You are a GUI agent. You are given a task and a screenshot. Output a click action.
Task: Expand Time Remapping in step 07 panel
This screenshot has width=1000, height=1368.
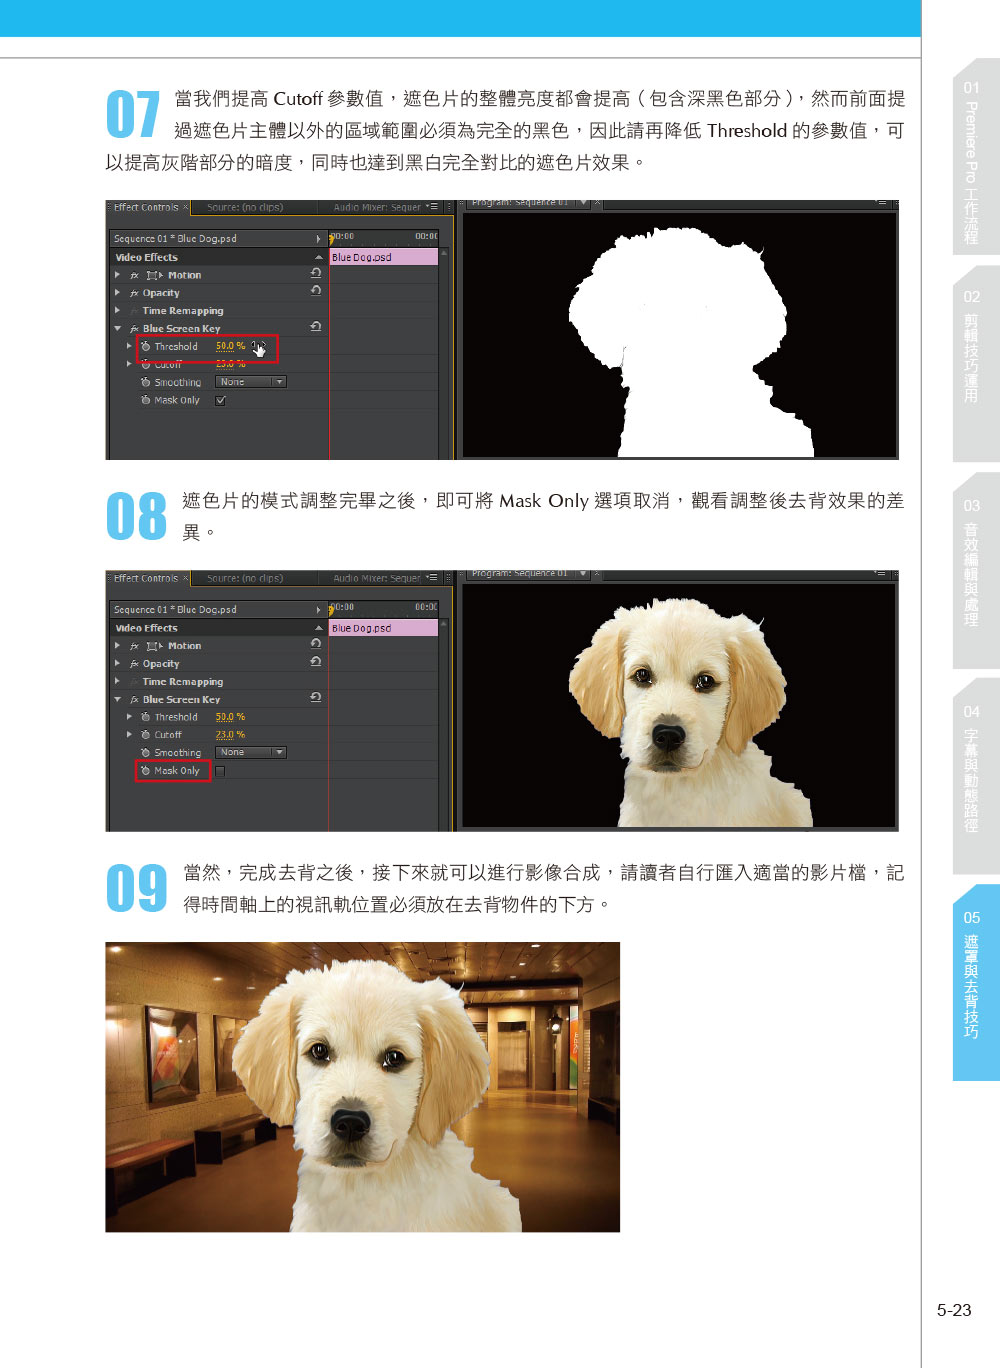pyautogui.click(x=118, y=311)
